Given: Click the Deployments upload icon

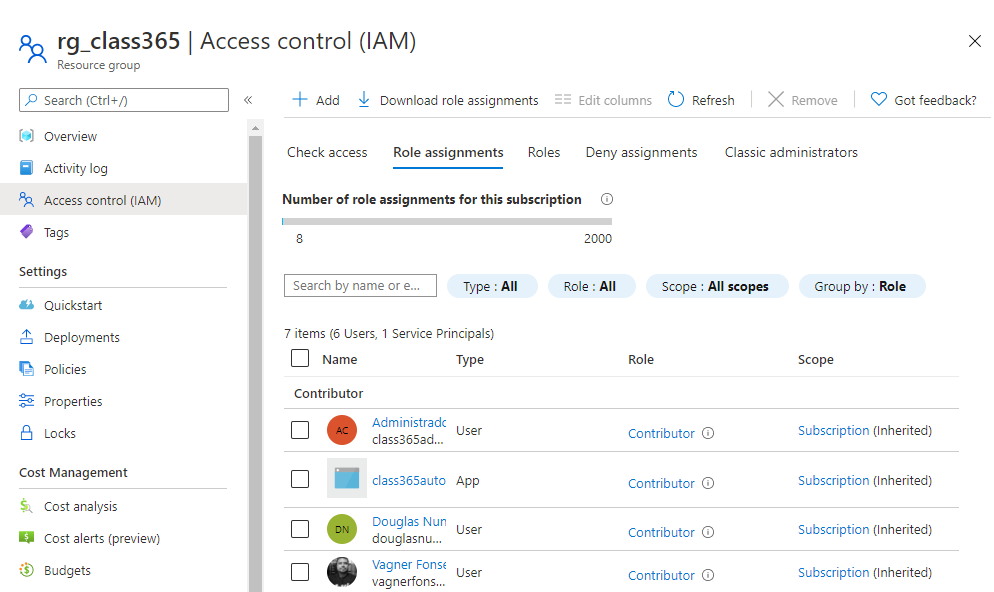Looking at the screenshot, I should coord(27,337).
